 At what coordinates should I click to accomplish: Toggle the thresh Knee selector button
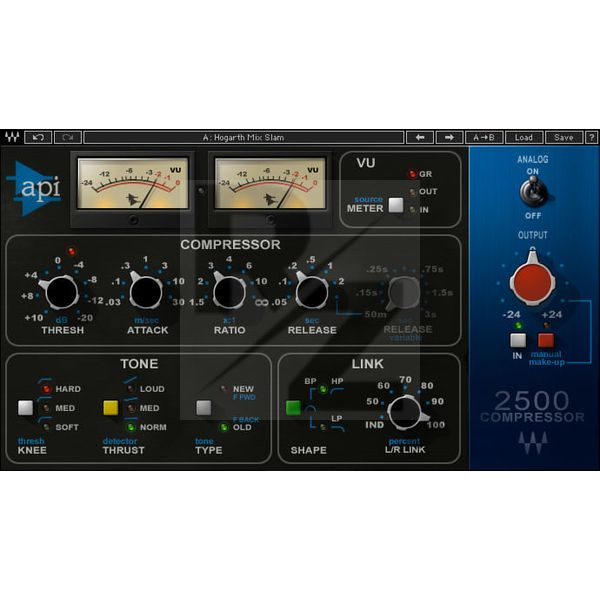pos(25,408)
